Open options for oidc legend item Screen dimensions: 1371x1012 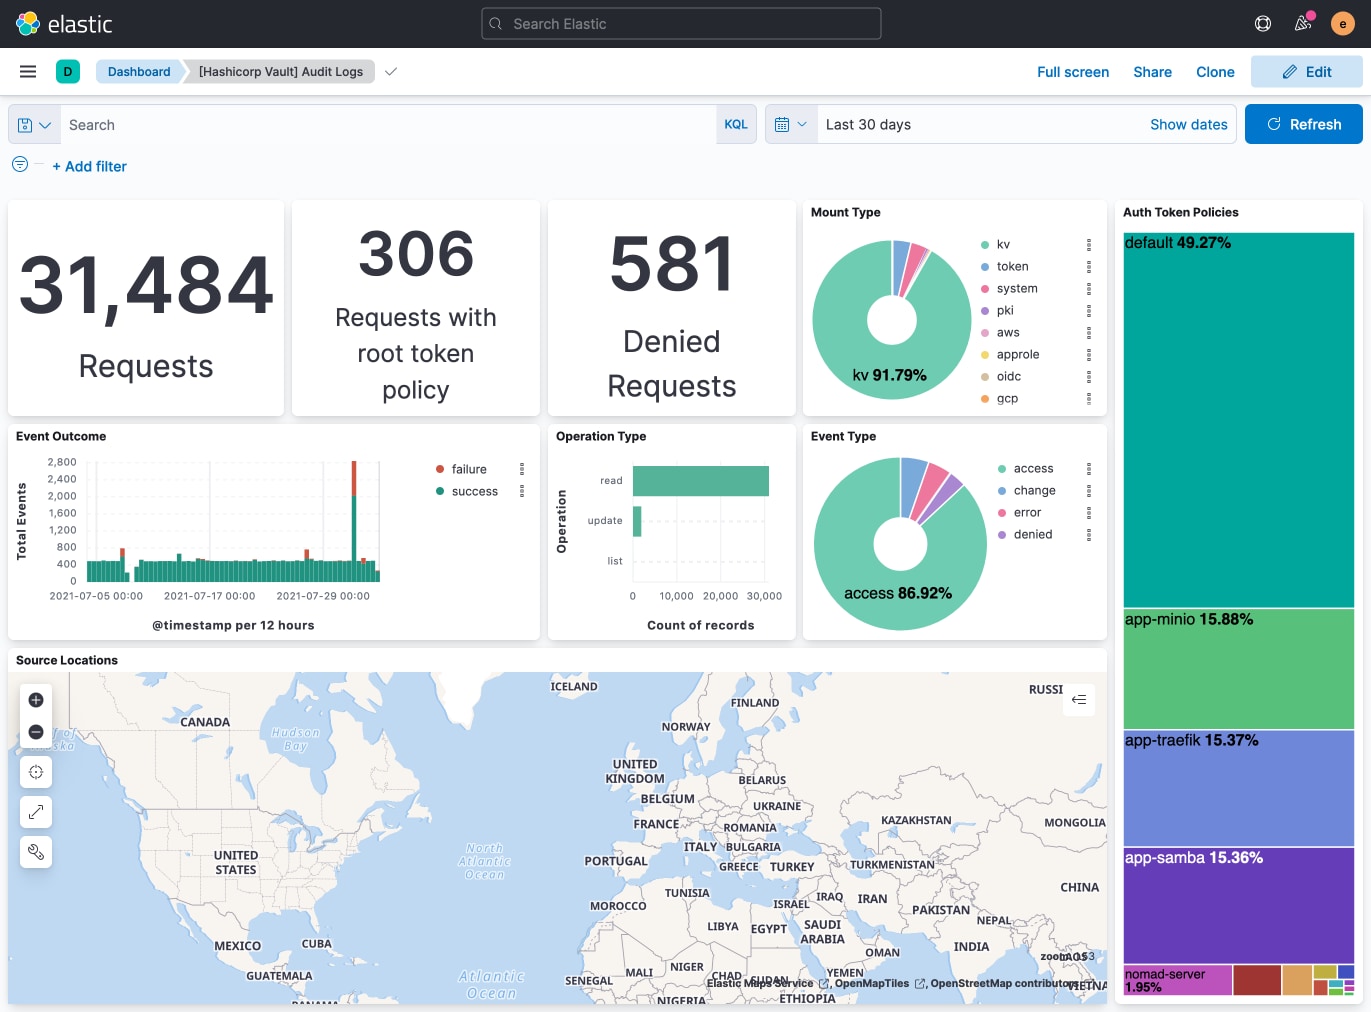[x=1089, y=377]
